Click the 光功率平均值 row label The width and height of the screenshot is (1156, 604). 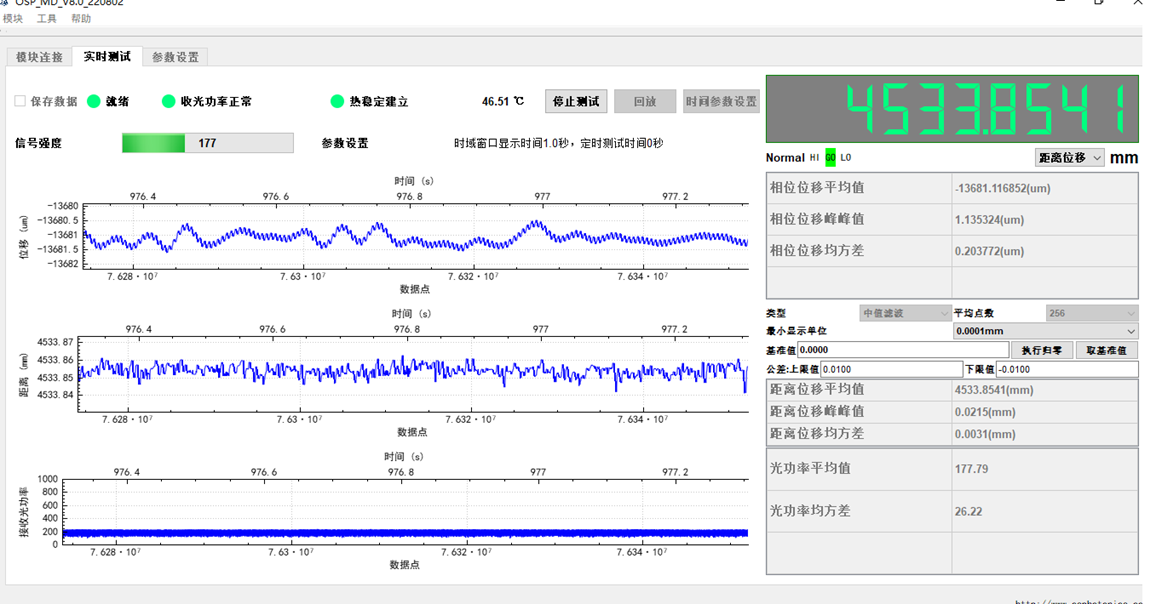(x=810, y=468)
